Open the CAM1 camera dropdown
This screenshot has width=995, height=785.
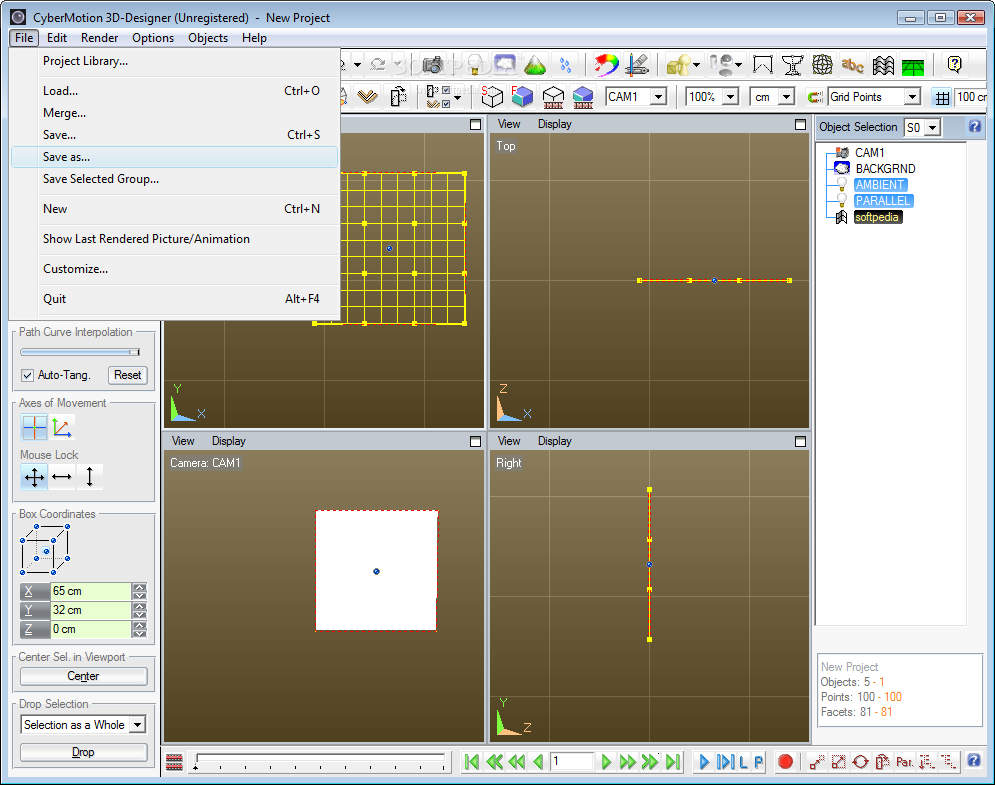[x=659, y=97]
